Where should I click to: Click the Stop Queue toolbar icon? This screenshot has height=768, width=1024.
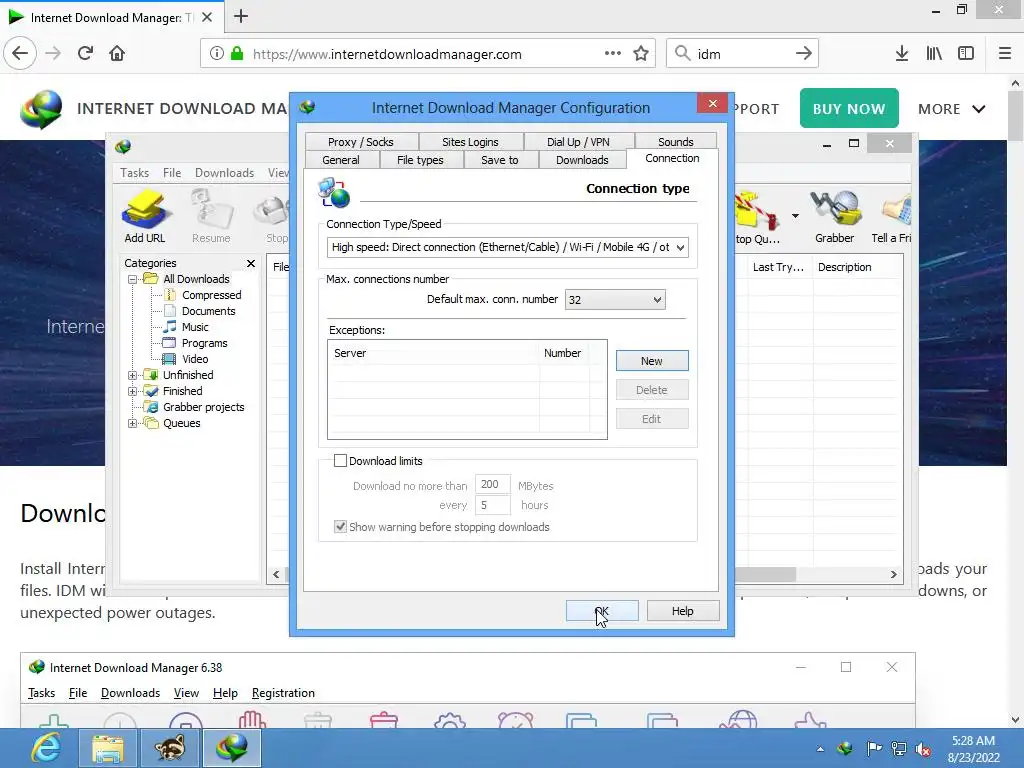click(x=757, y=216)
